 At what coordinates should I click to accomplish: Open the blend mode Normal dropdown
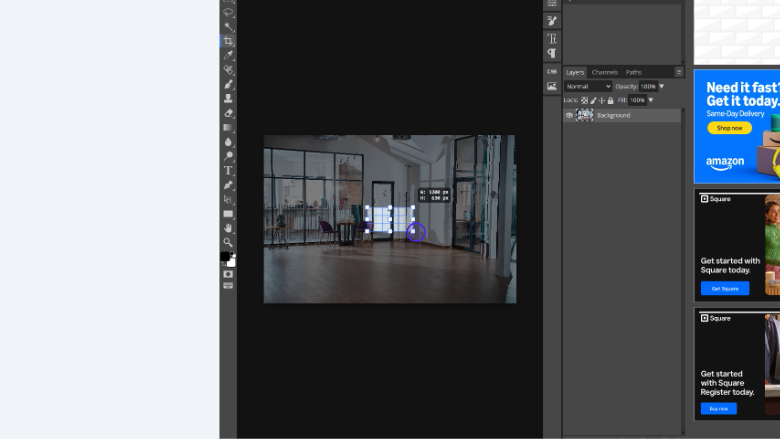point(588,86)
